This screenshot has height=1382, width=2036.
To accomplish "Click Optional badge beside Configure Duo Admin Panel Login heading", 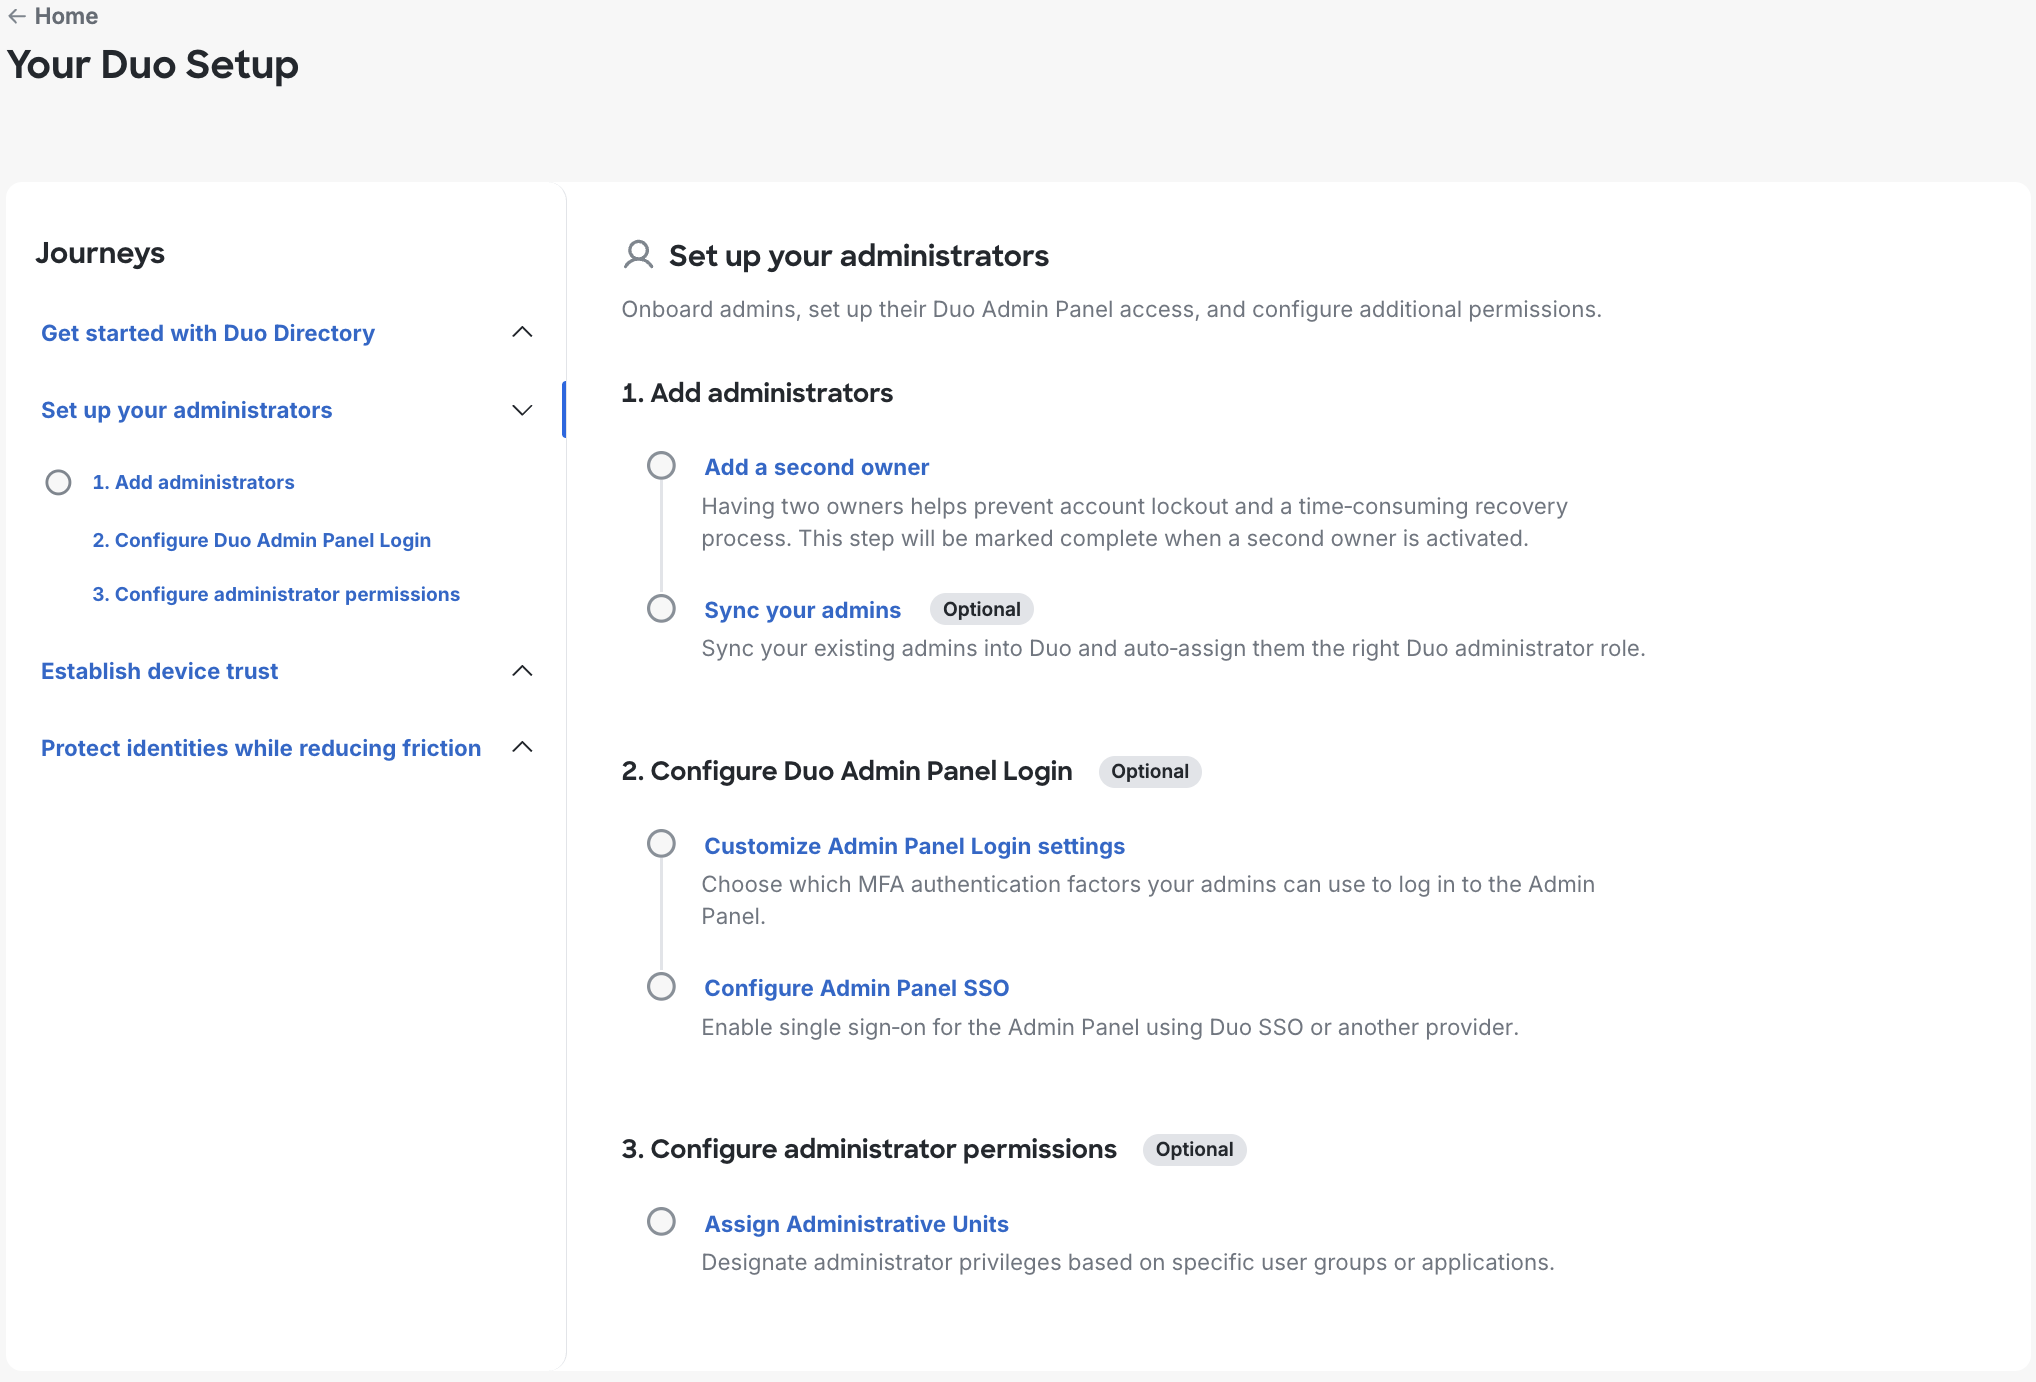I will point(1150,771).
